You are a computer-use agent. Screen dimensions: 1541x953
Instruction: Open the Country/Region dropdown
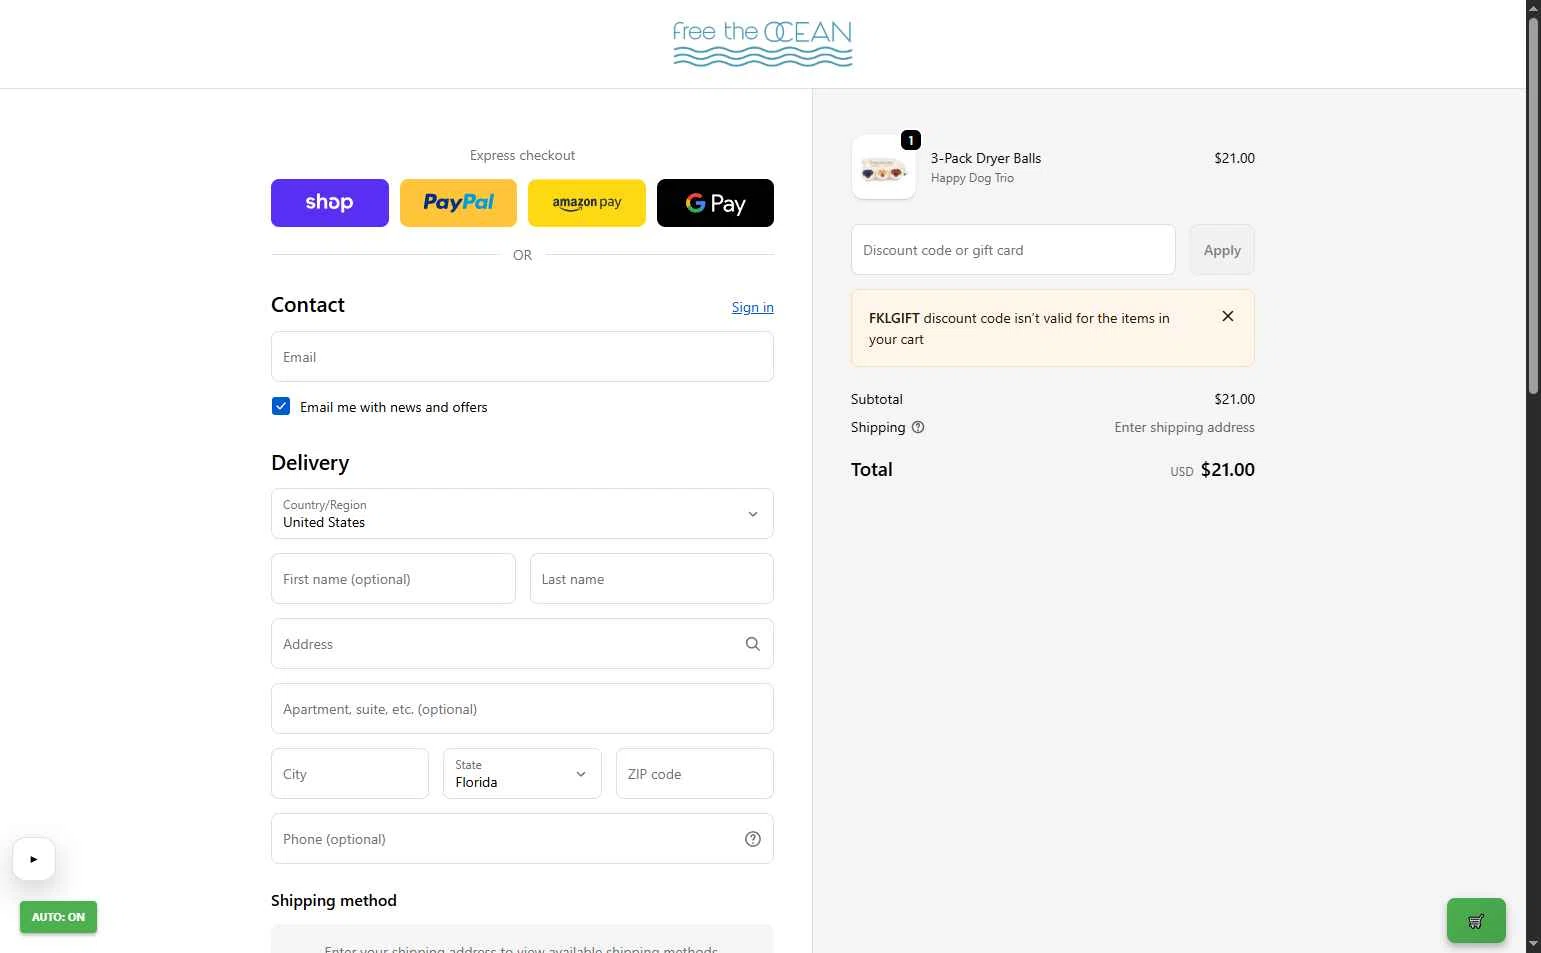coord(522,514)
